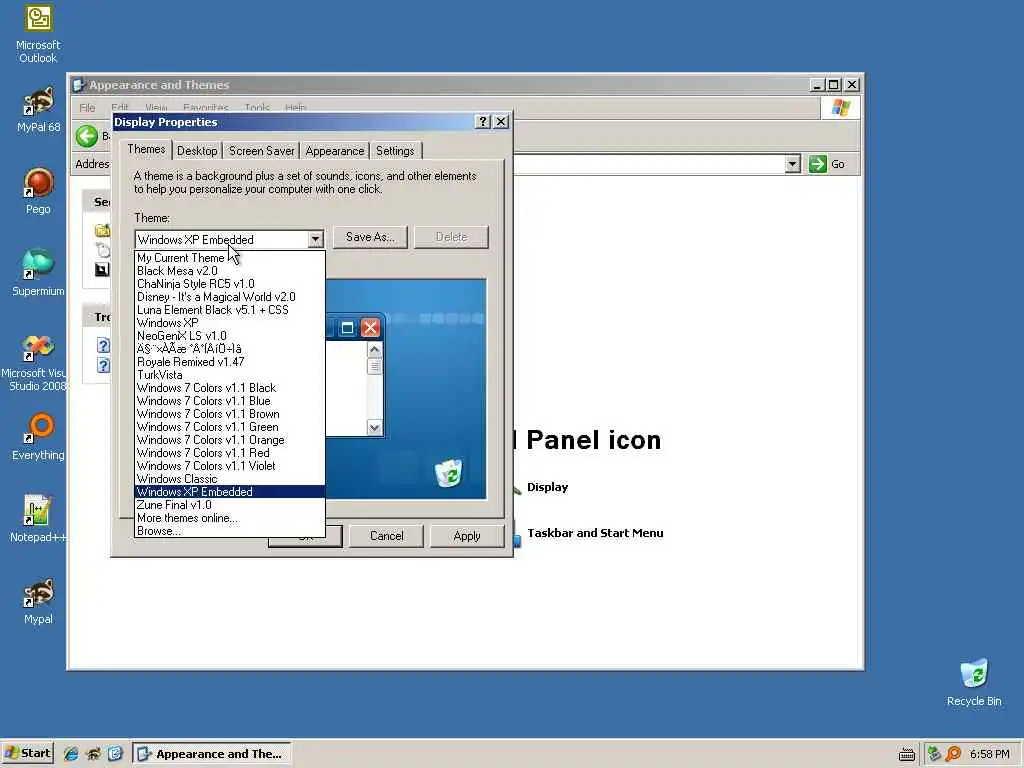Click the help question mark in Display Properties
1024x768 pixels.
483,122
